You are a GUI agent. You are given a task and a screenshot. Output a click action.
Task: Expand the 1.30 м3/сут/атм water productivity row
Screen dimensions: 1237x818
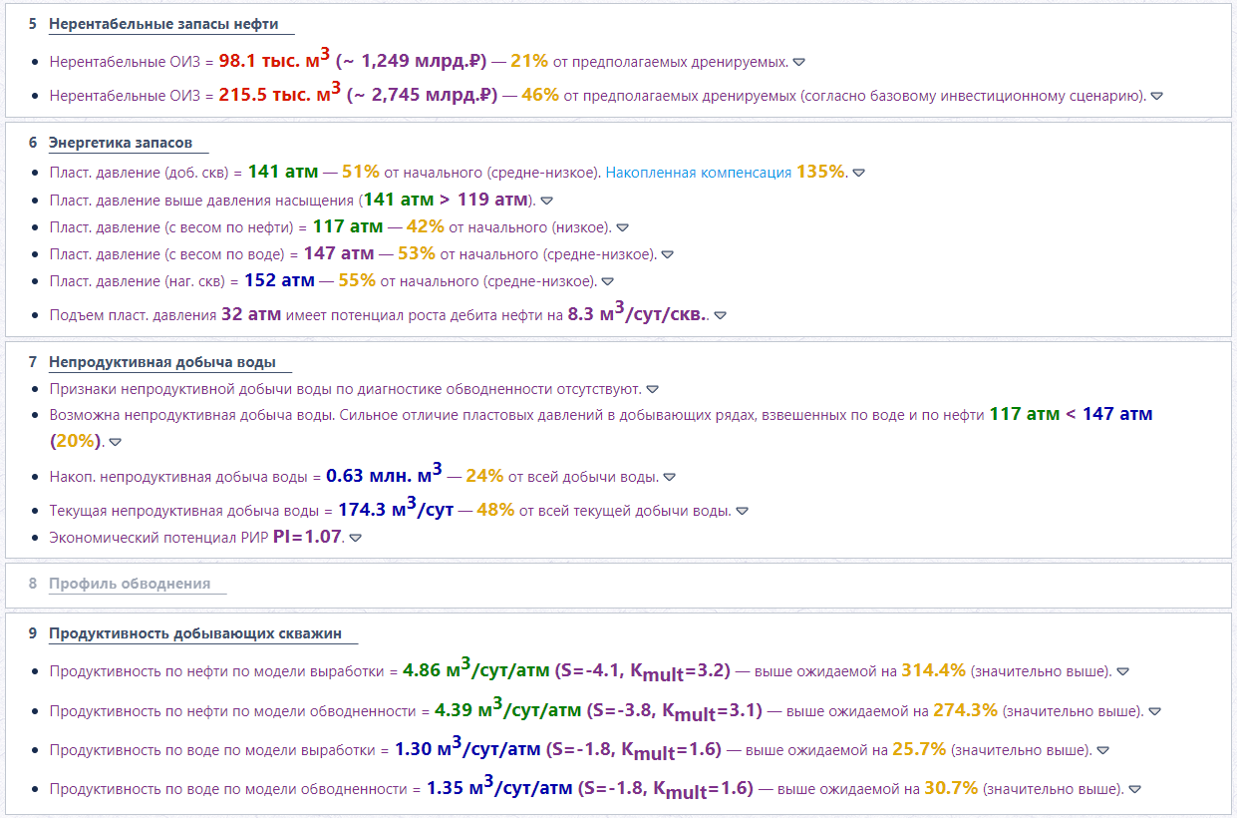coord(1102,750)
